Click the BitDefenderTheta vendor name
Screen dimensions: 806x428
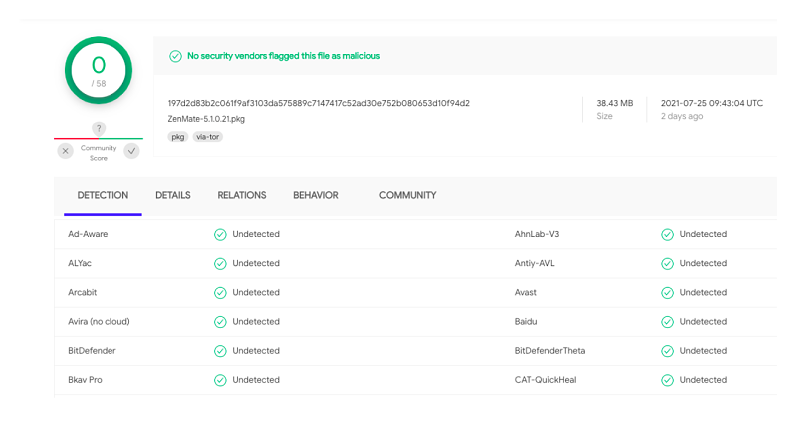tap(549, 351)
